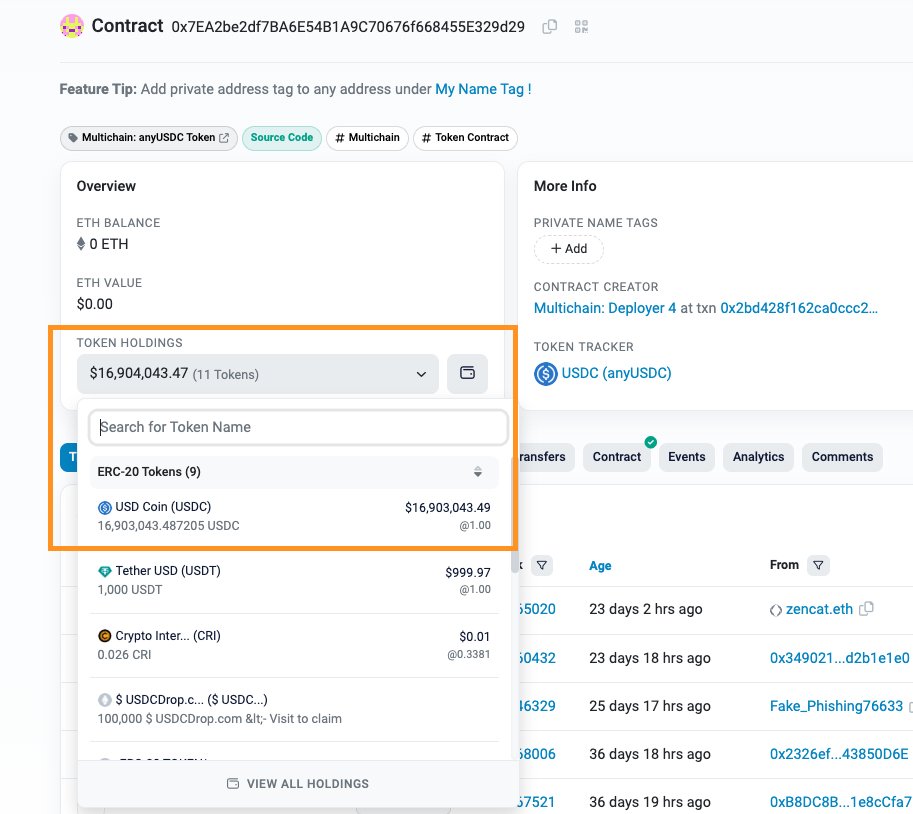Click the Source Code tag
This screenshot has width=913, height=814.
coord(282,138)
